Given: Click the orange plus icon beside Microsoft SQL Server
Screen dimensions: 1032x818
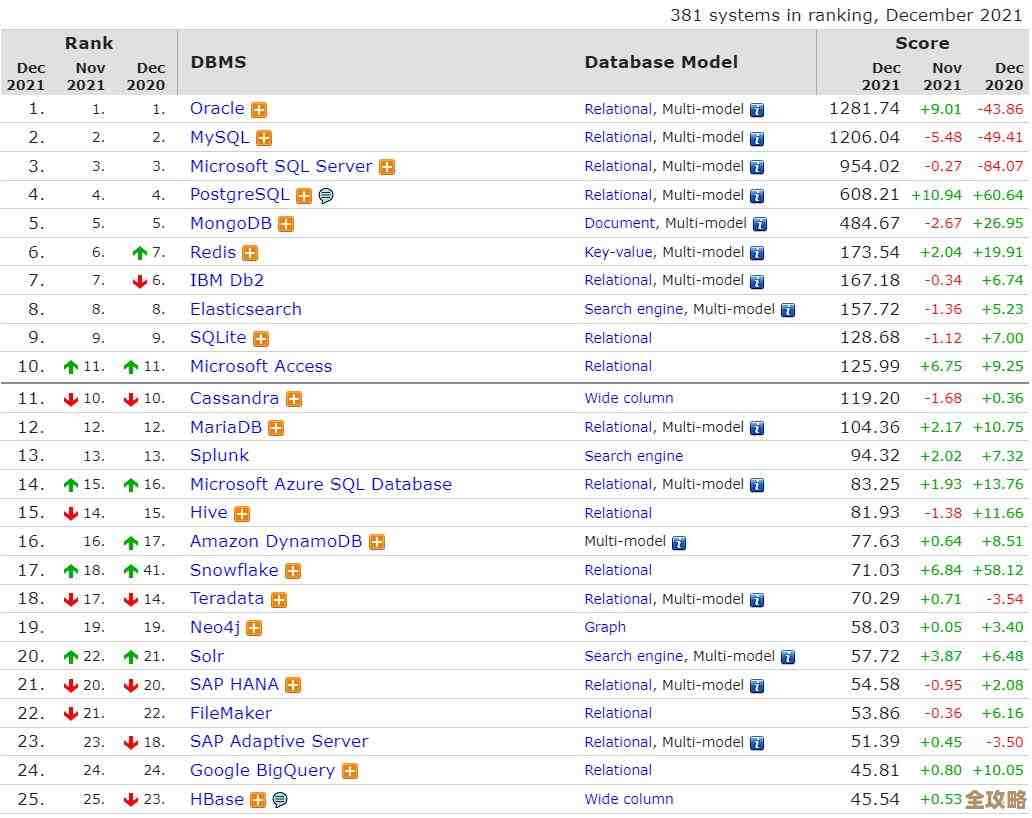Looking at the screenshot, I should 387,167.
